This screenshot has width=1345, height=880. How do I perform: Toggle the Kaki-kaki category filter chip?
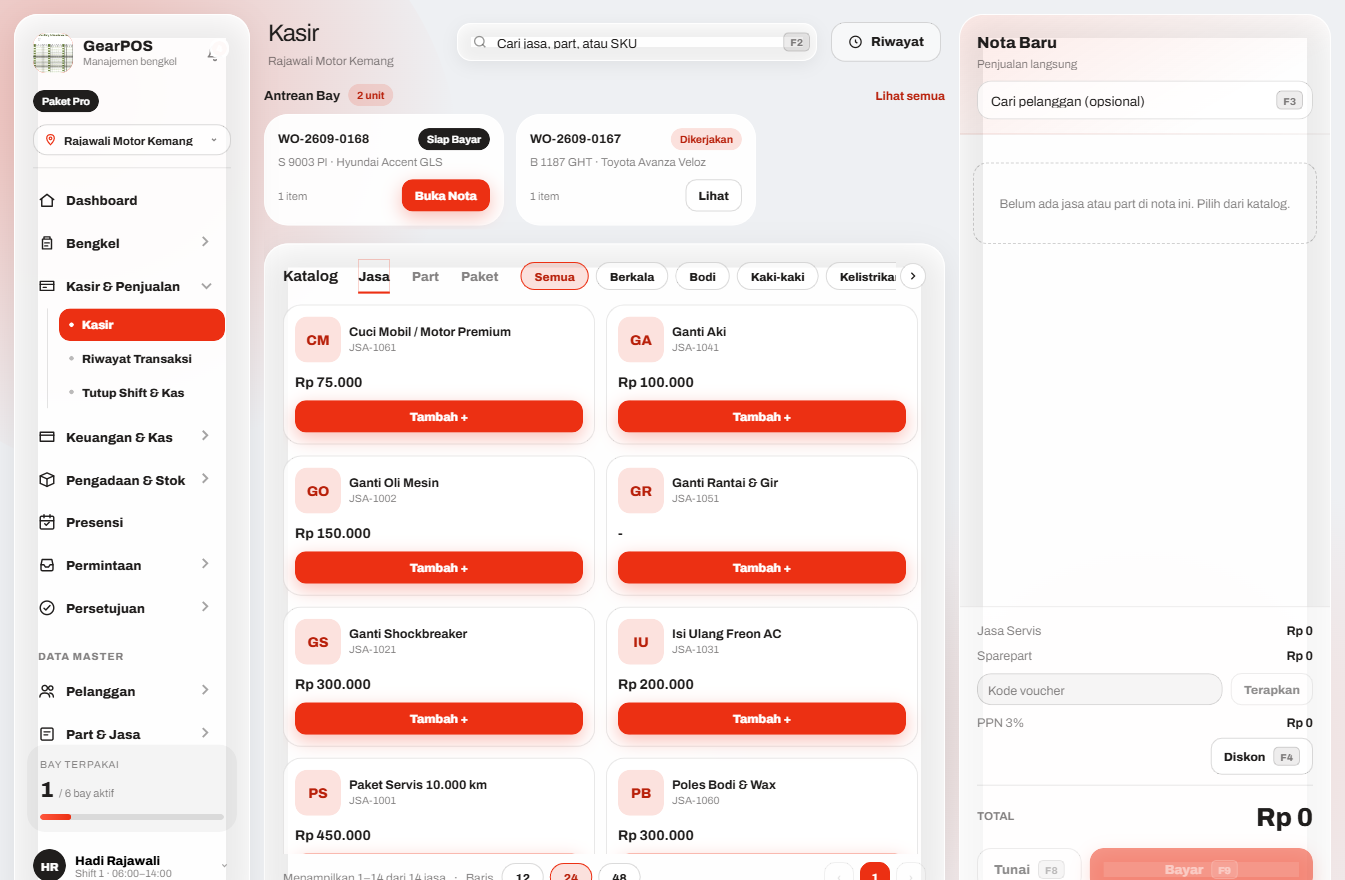click(778, 276)
